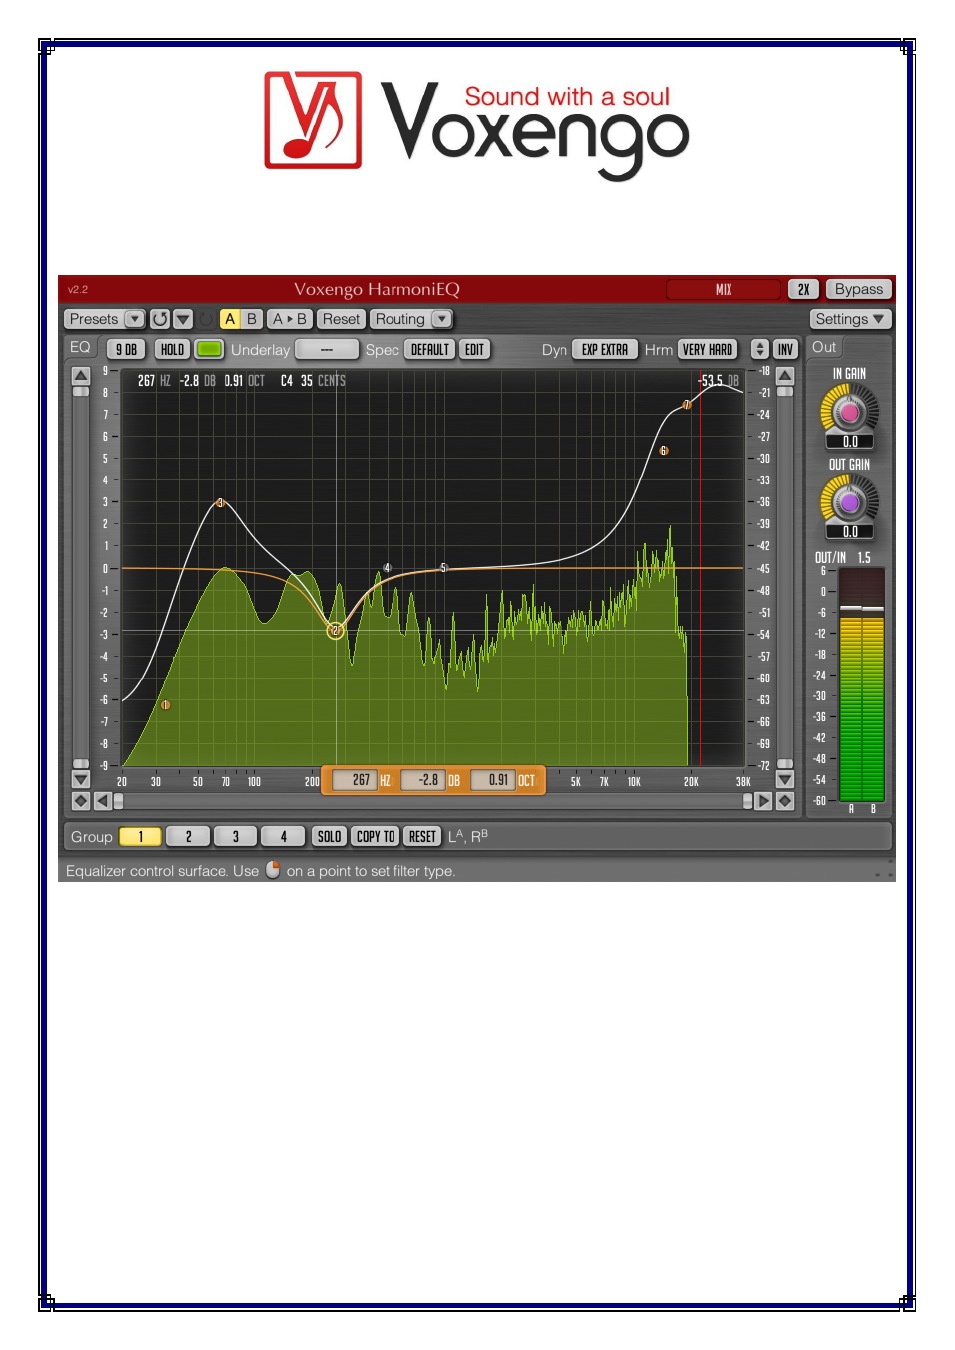Image resolution: width=955 pixels, height=1350 pixels.
Task: Open the Routing window
Action: point(400,319)
